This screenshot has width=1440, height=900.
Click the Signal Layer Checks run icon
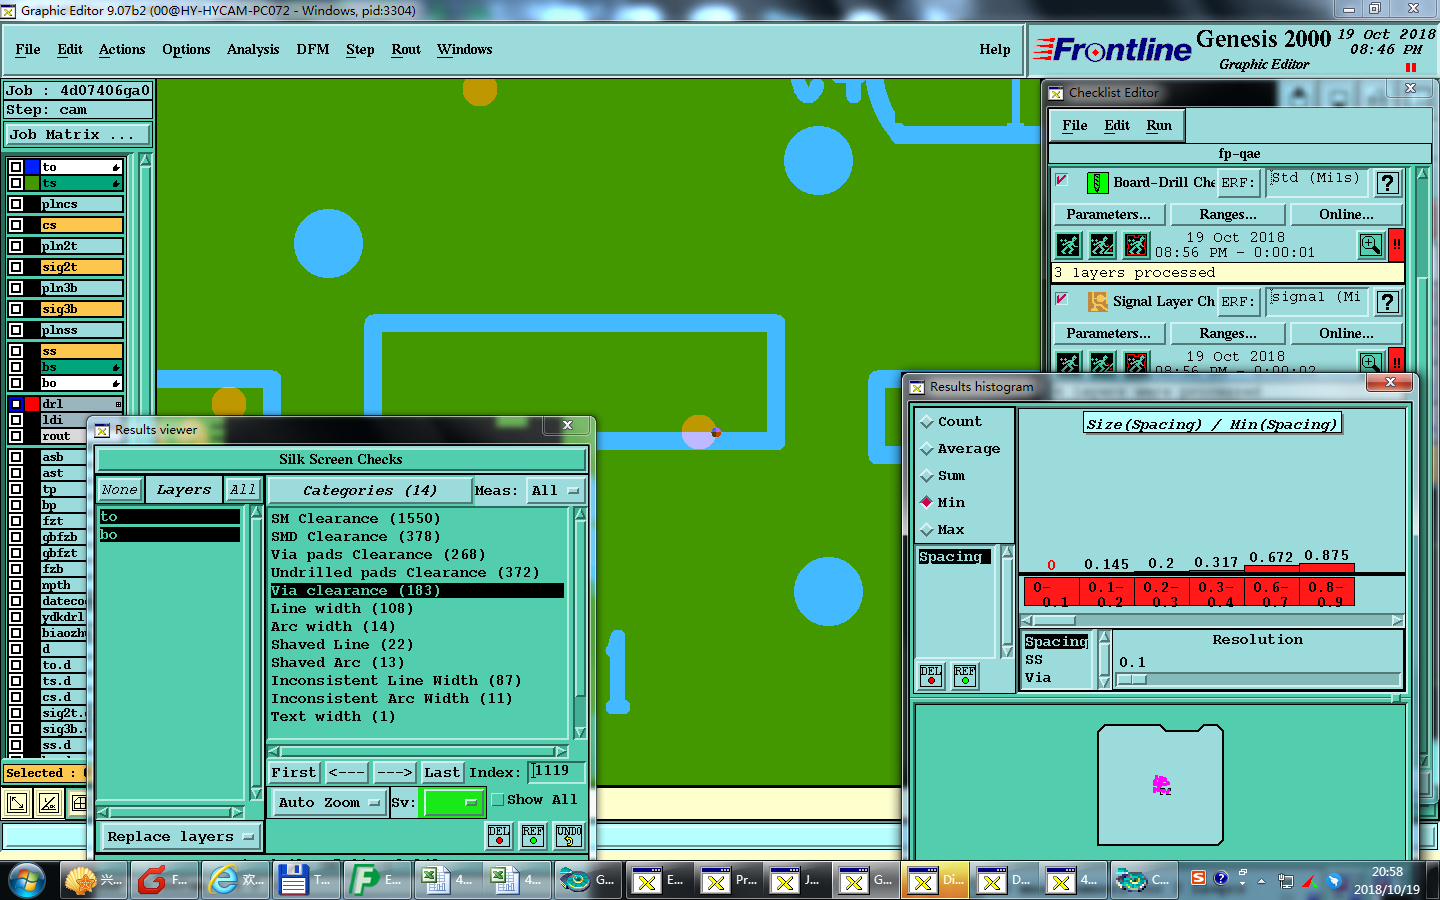point(1069,364)
